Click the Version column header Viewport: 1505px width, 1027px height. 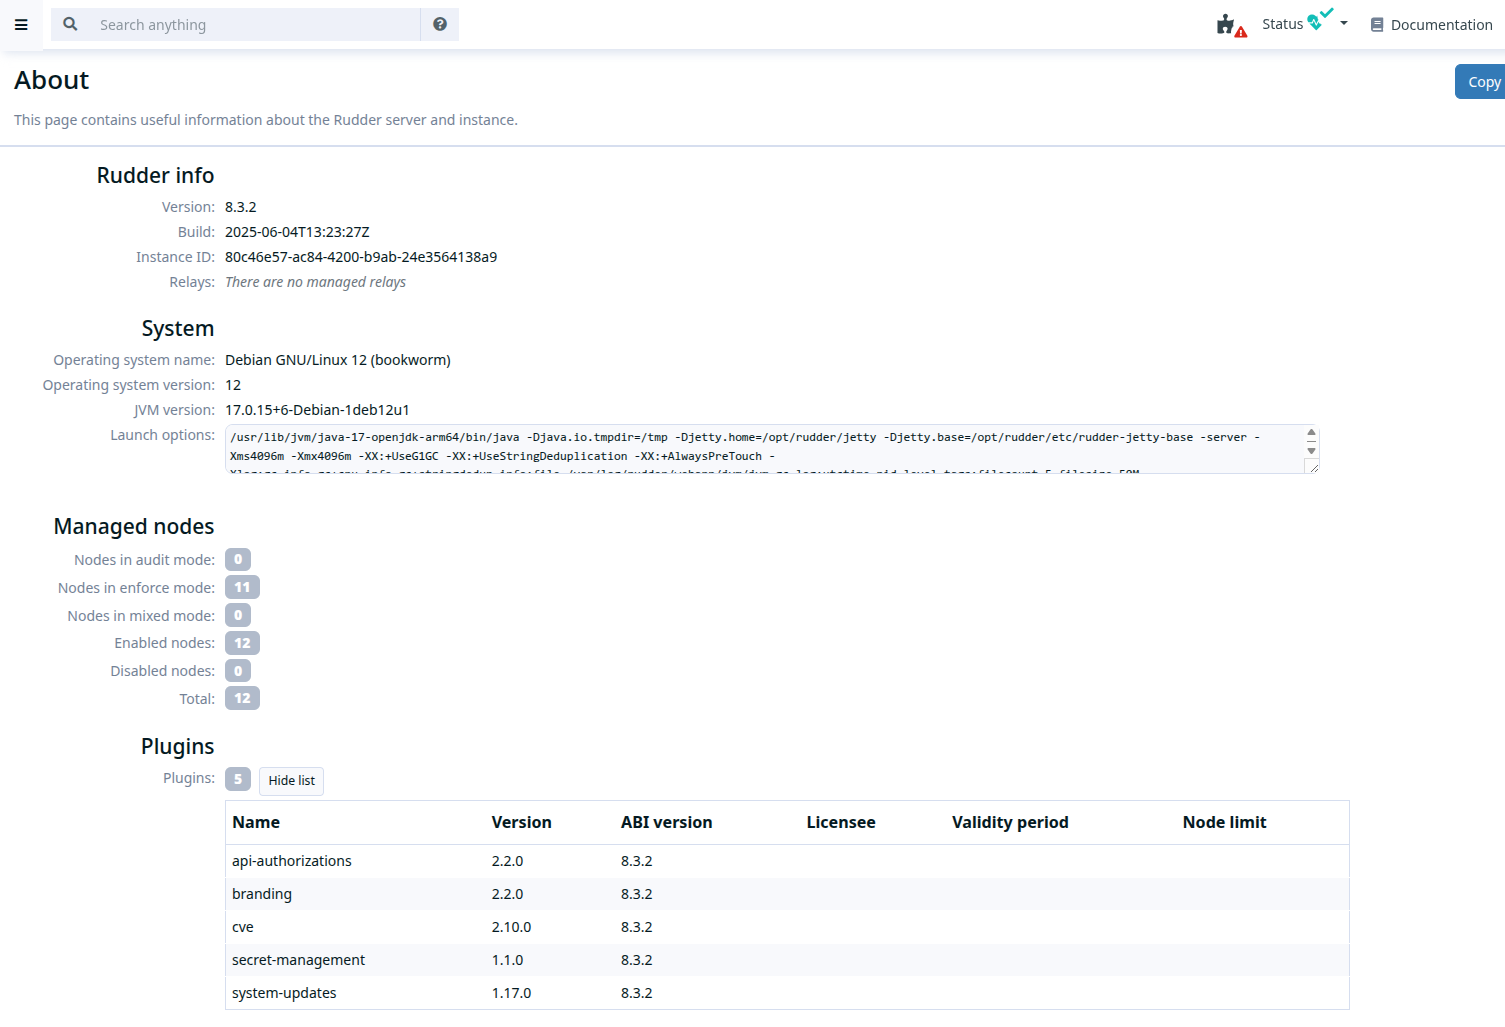(x=521, y=822)
